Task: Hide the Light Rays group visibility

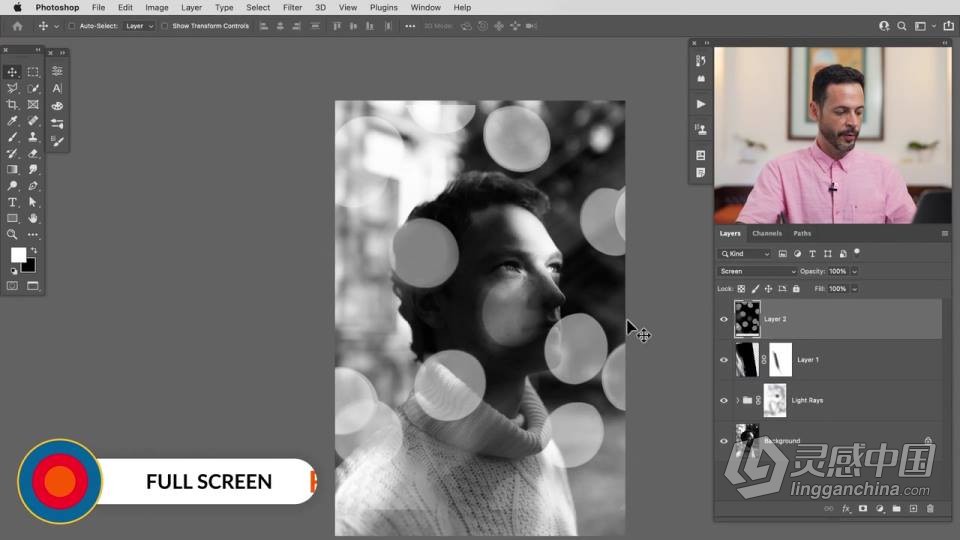Action: pyautogui.click(x=724, y=400)
